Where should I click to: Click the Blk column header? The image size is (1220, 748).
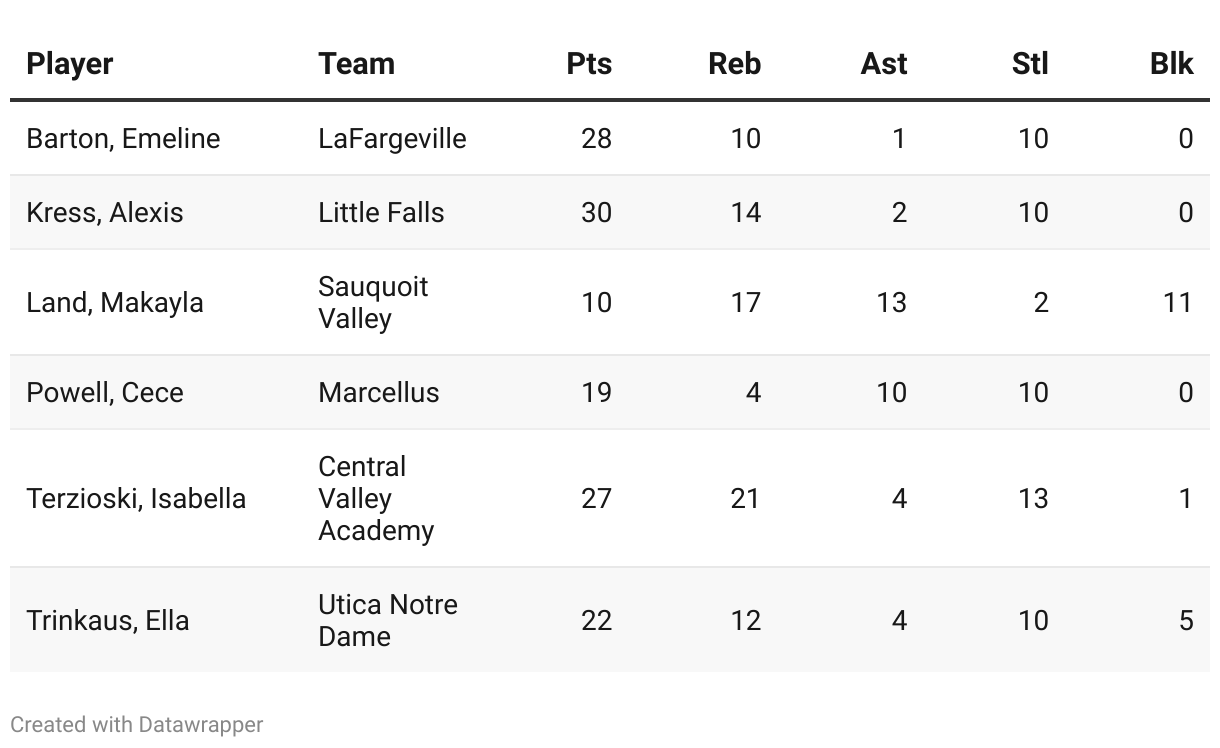click(1171, 64)
